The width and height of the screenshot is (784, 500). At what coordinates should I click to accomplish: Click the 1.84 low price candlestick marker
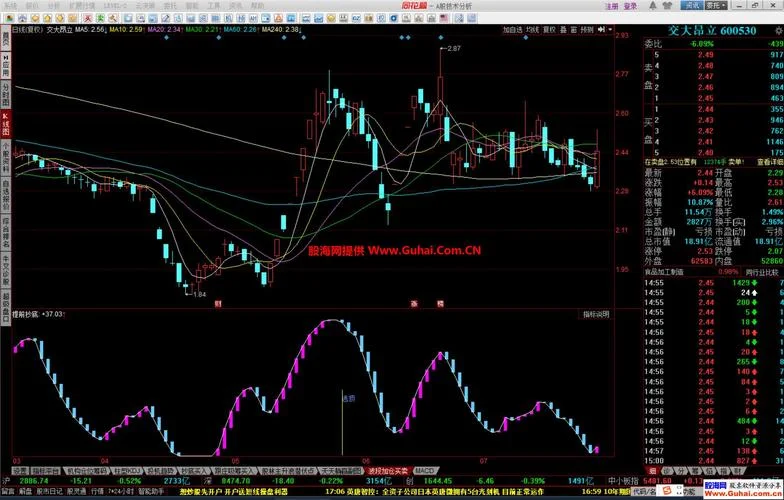point(200,294)
